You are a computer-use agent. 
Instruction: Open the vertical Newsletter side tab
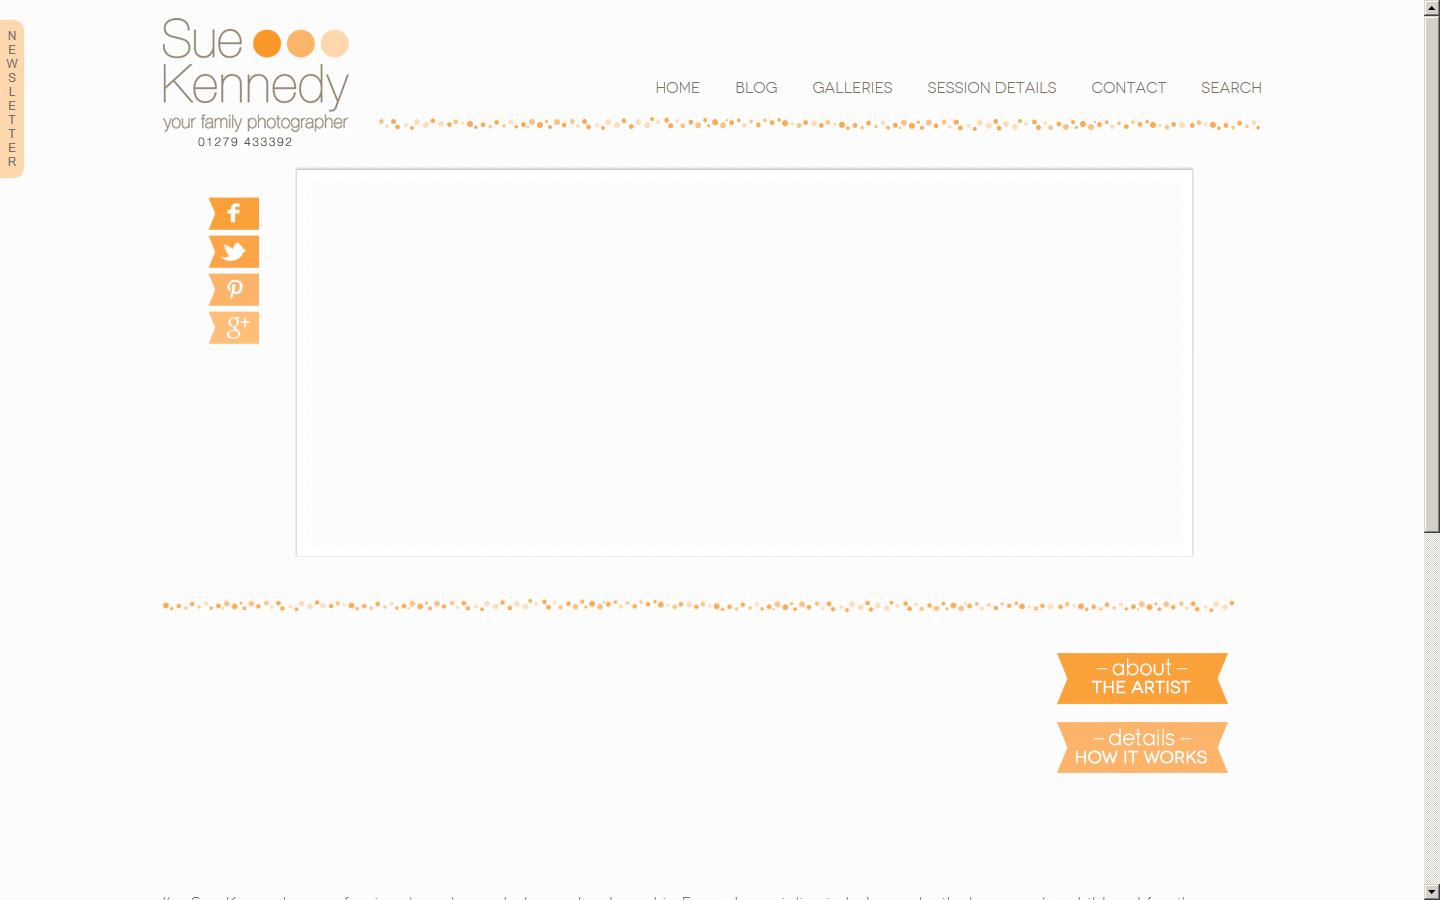(12, 99)
